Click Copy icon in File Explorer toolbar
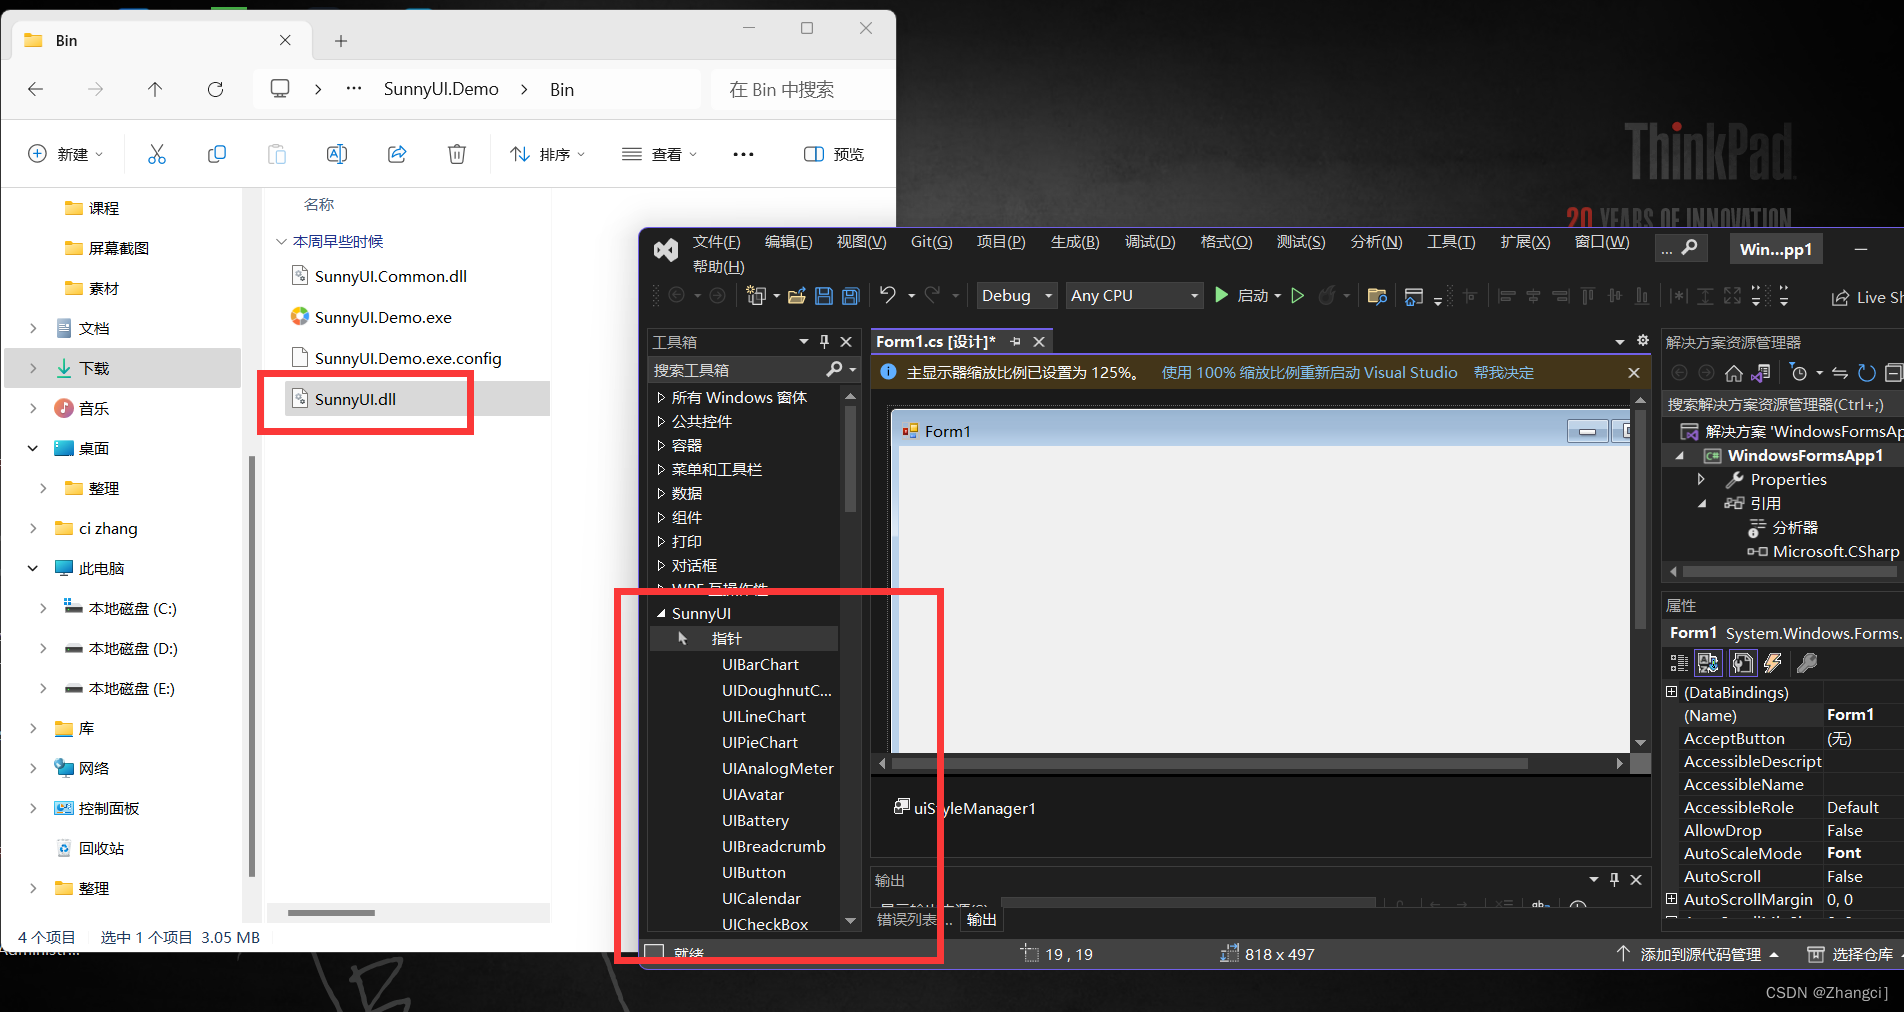1904x1012 pixels. point(217,154)
